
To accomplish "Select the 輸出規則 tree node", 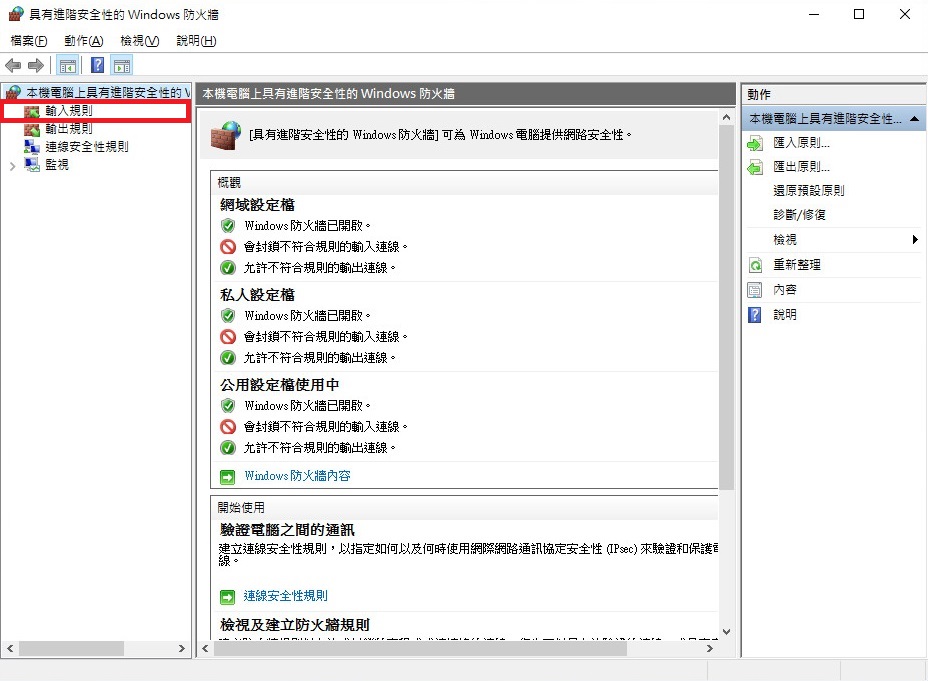I will [x=69, y=128].
